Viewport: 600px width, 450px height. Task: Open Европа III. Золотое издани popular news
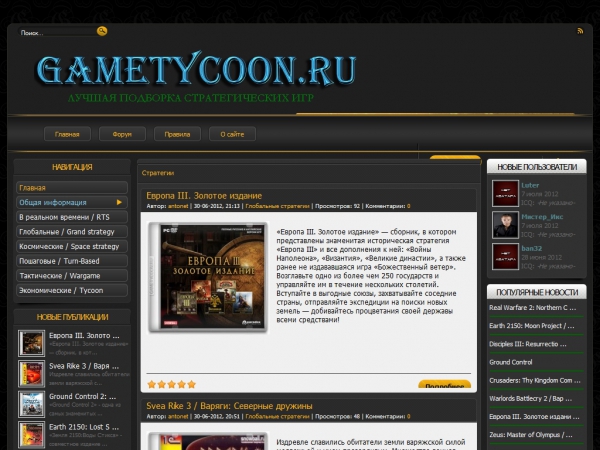(535, 417)
